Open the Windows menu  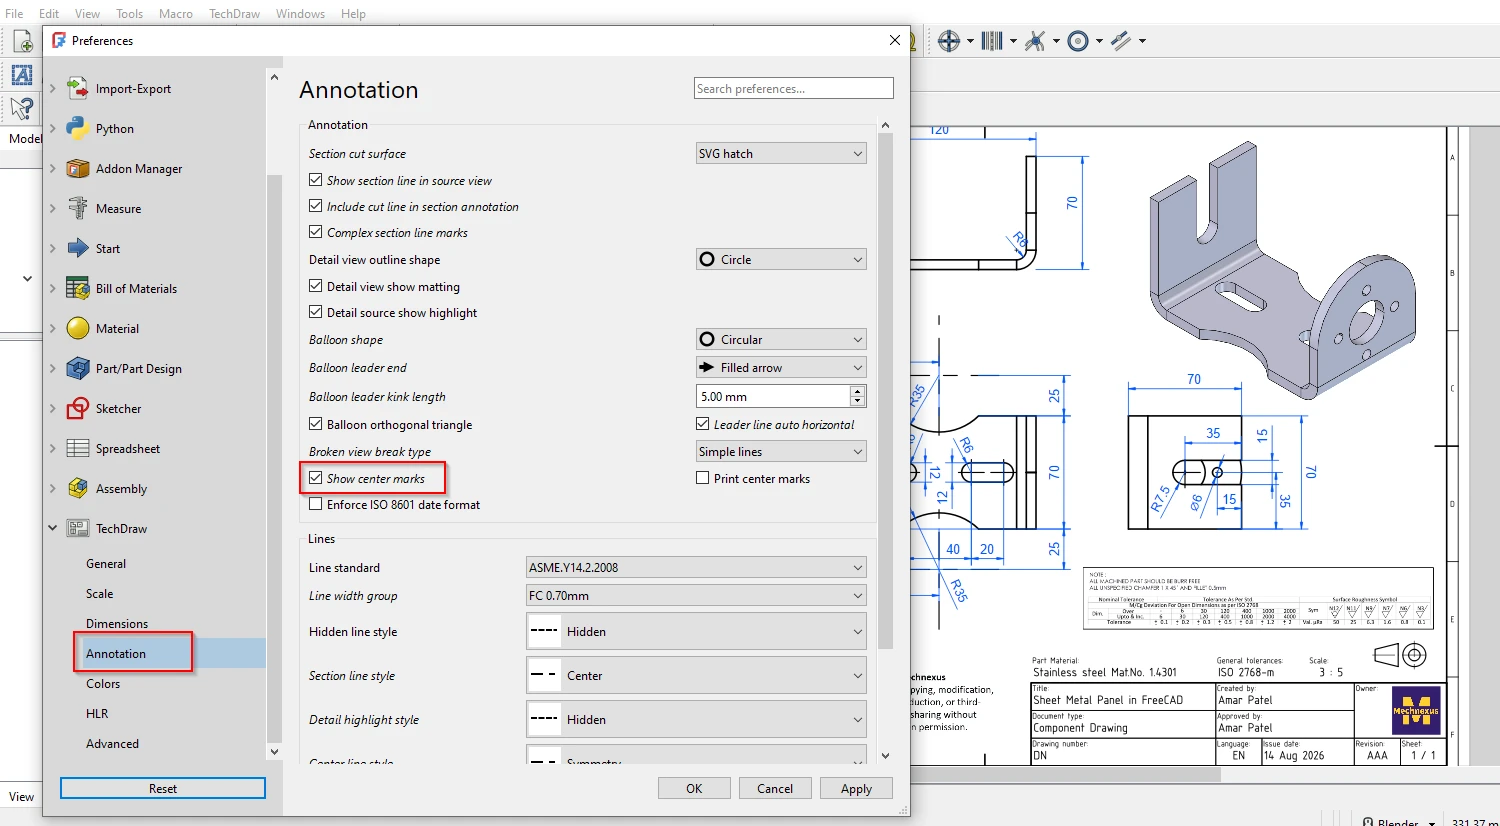pyautogui.click(x=301, y=13)
